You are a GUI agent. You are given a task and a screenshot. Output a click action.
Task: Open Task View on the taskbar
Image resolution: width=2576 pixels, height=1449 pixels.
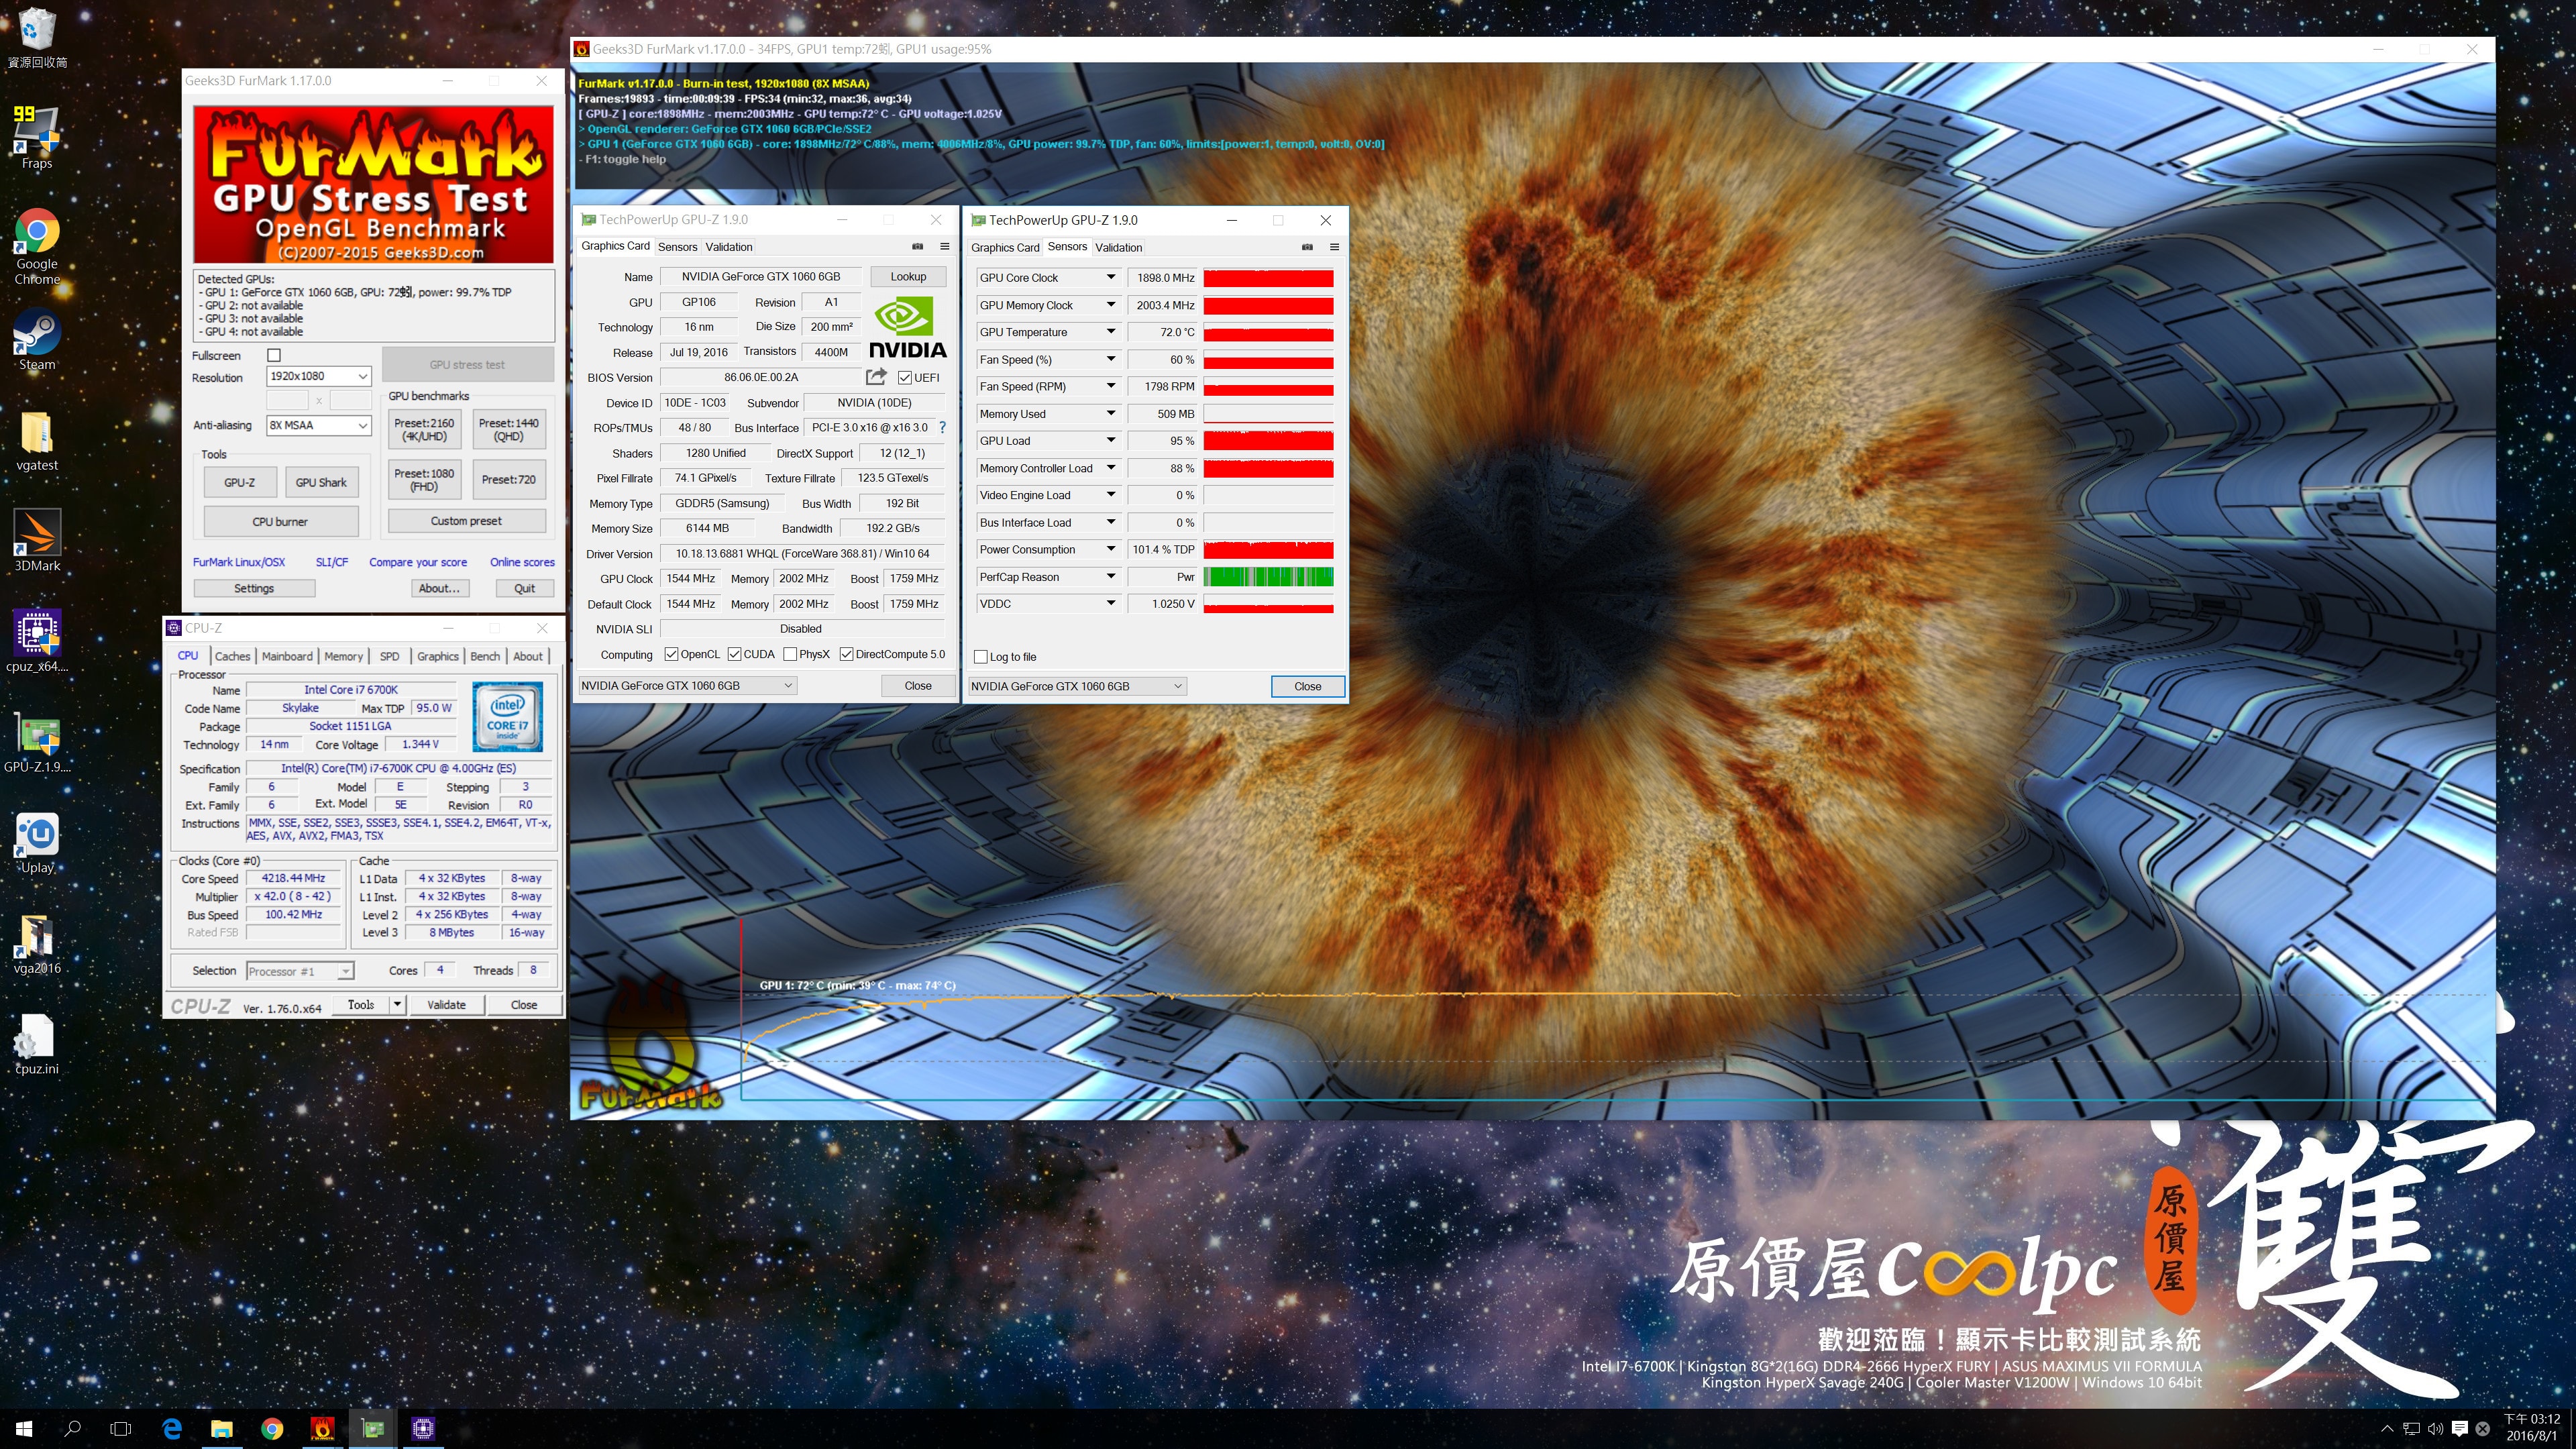coord(121,1428)
